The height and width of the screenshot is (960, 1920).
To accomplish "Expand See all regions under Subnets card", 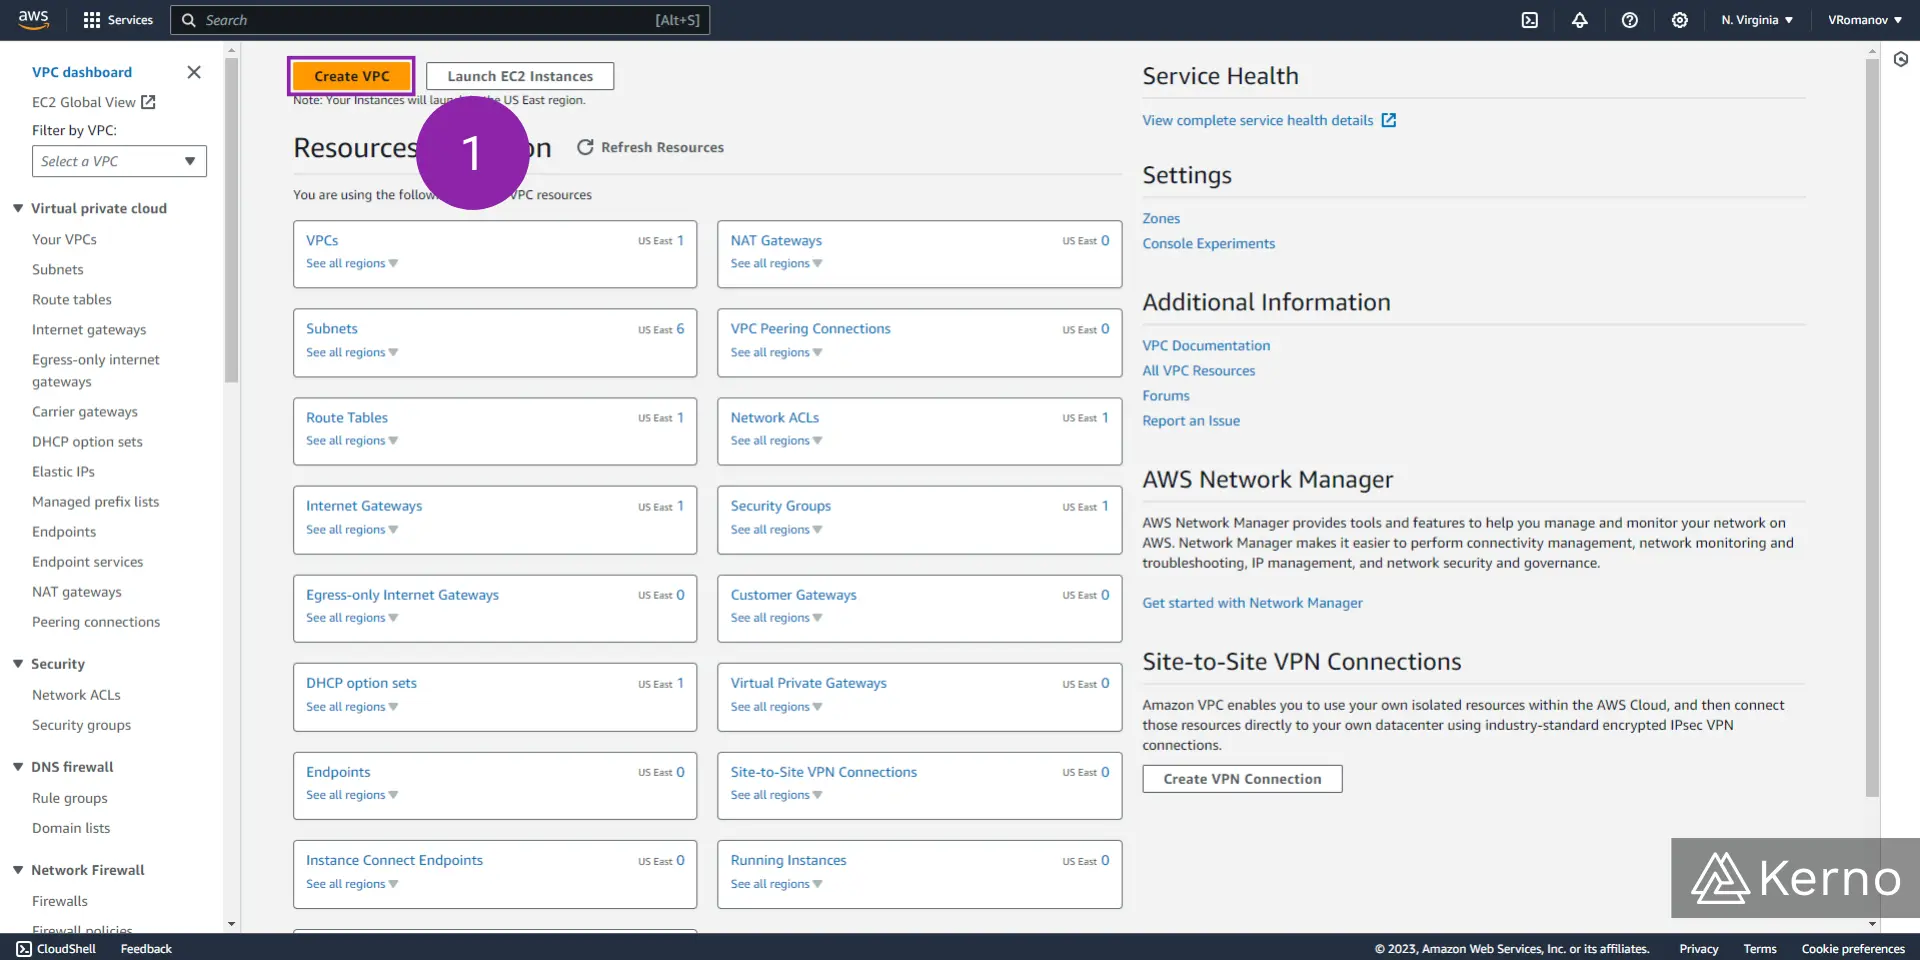I will coord(352,353).
